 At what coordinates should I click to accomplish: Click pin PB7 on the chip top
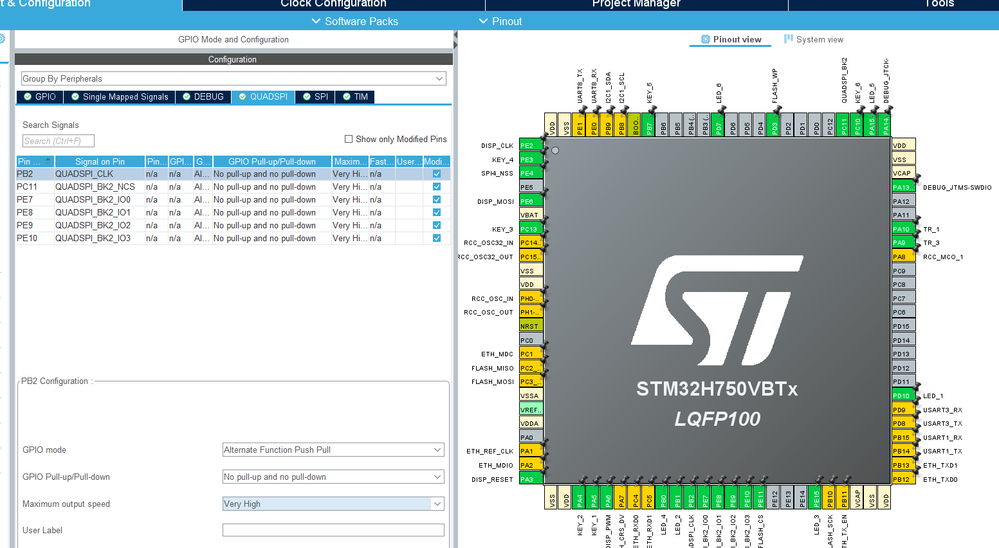649,125
